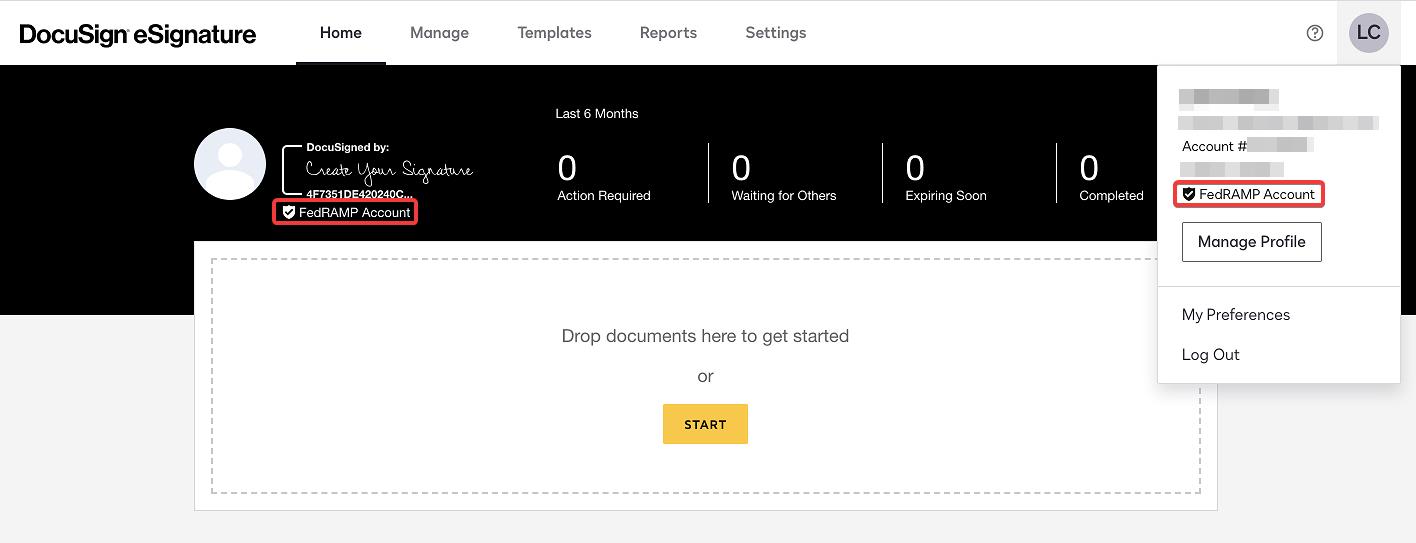The image size is (1416, 543).
Task: Open the LC user avatar menu
Action: [1368, 33]
